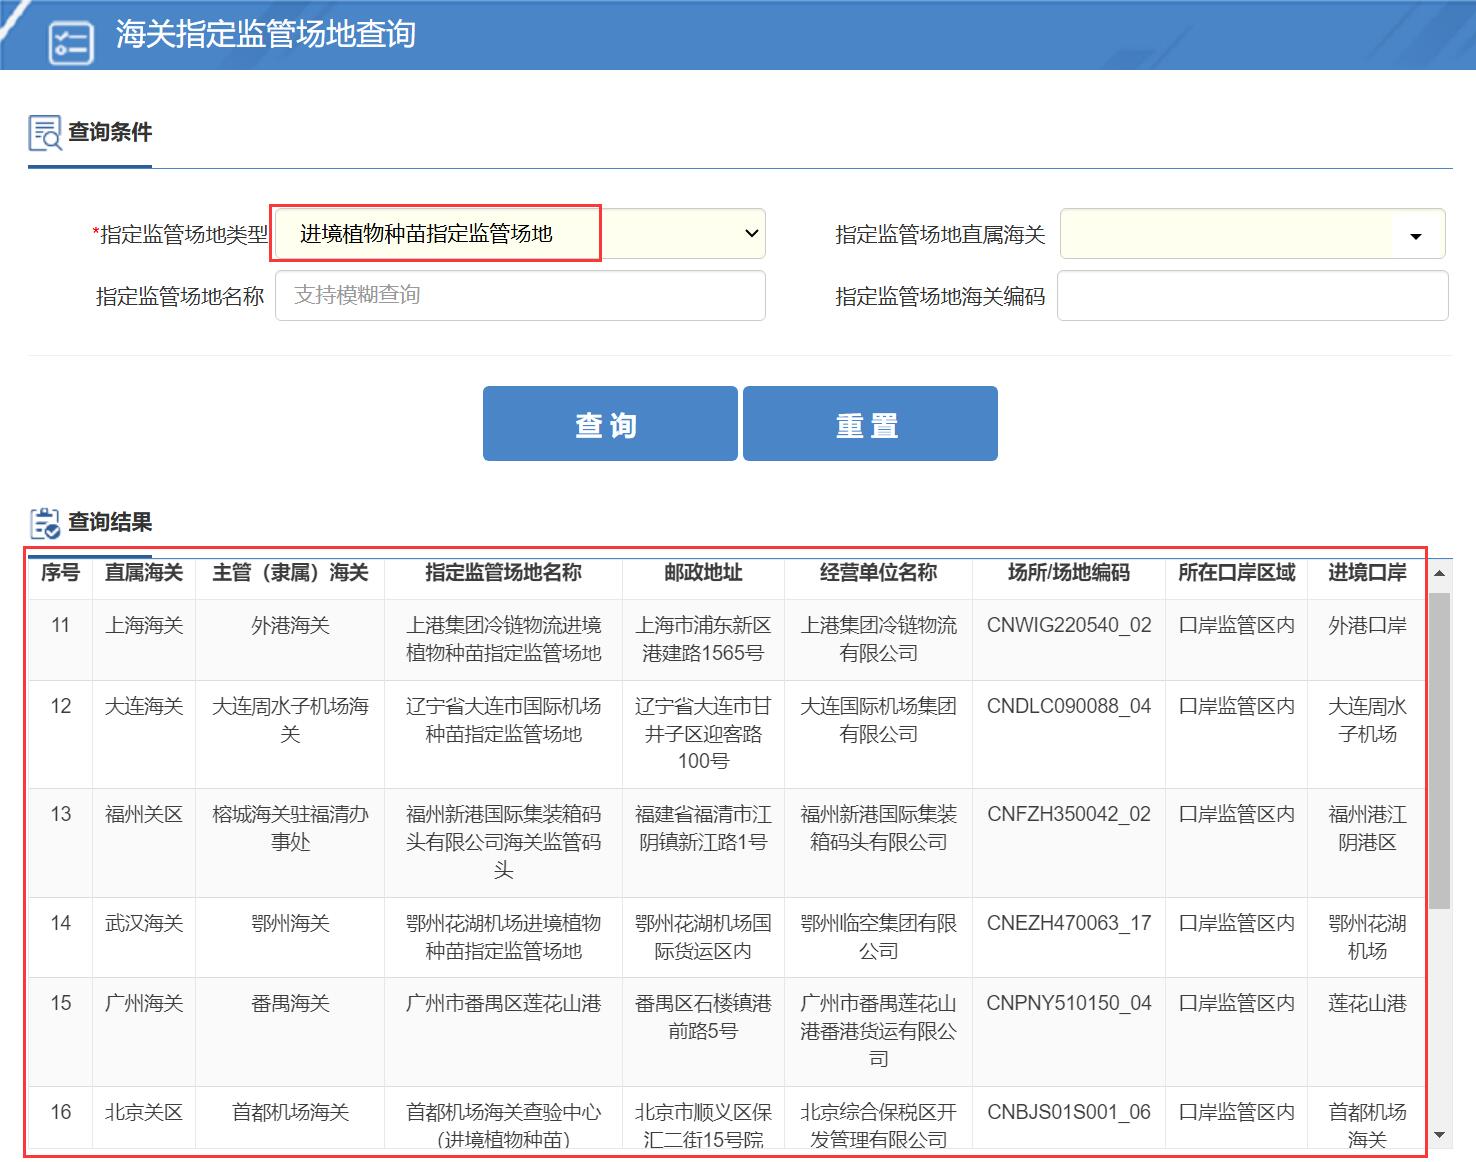Click the 查询结果 clipboard icon
1476x1162 pixels.
click(x=45, y=523)
